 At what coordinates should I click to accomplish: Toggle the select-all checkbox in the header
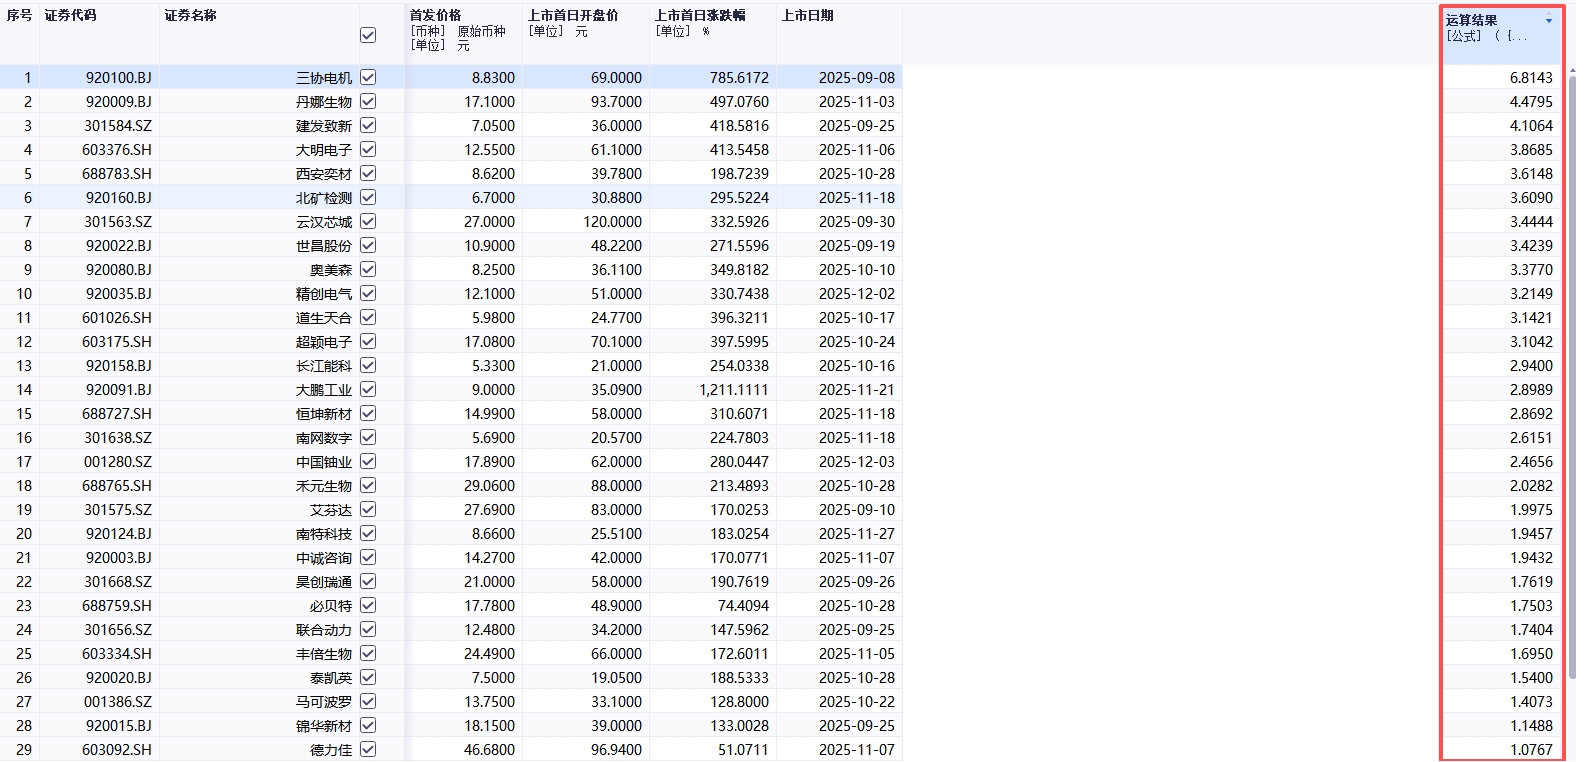click(x=368, y=35)
